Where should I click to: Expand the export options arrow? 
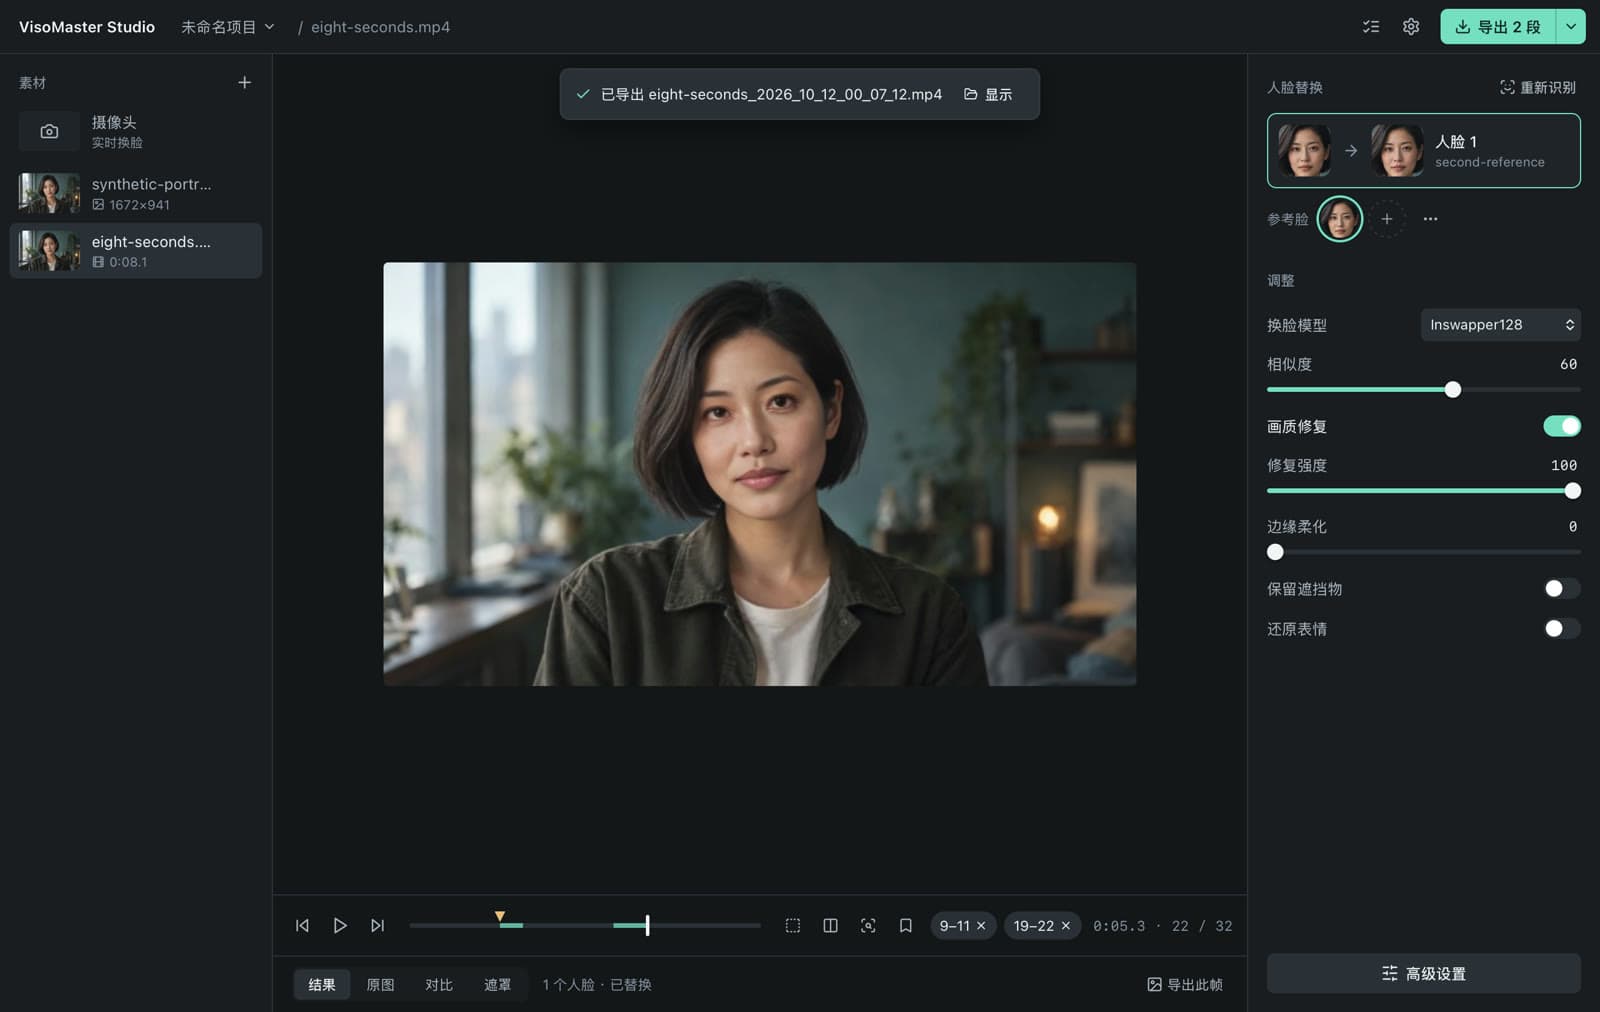(1571, 27)
